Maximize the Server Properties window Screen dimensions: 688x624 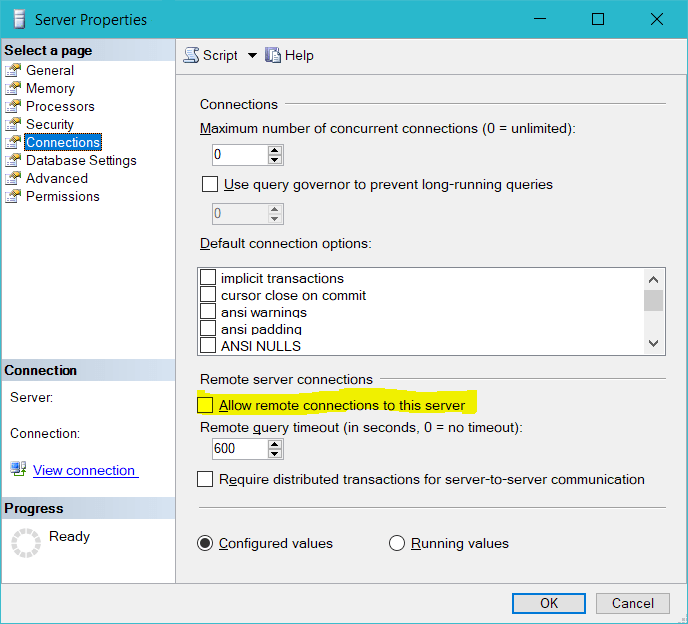pos(598,19)
